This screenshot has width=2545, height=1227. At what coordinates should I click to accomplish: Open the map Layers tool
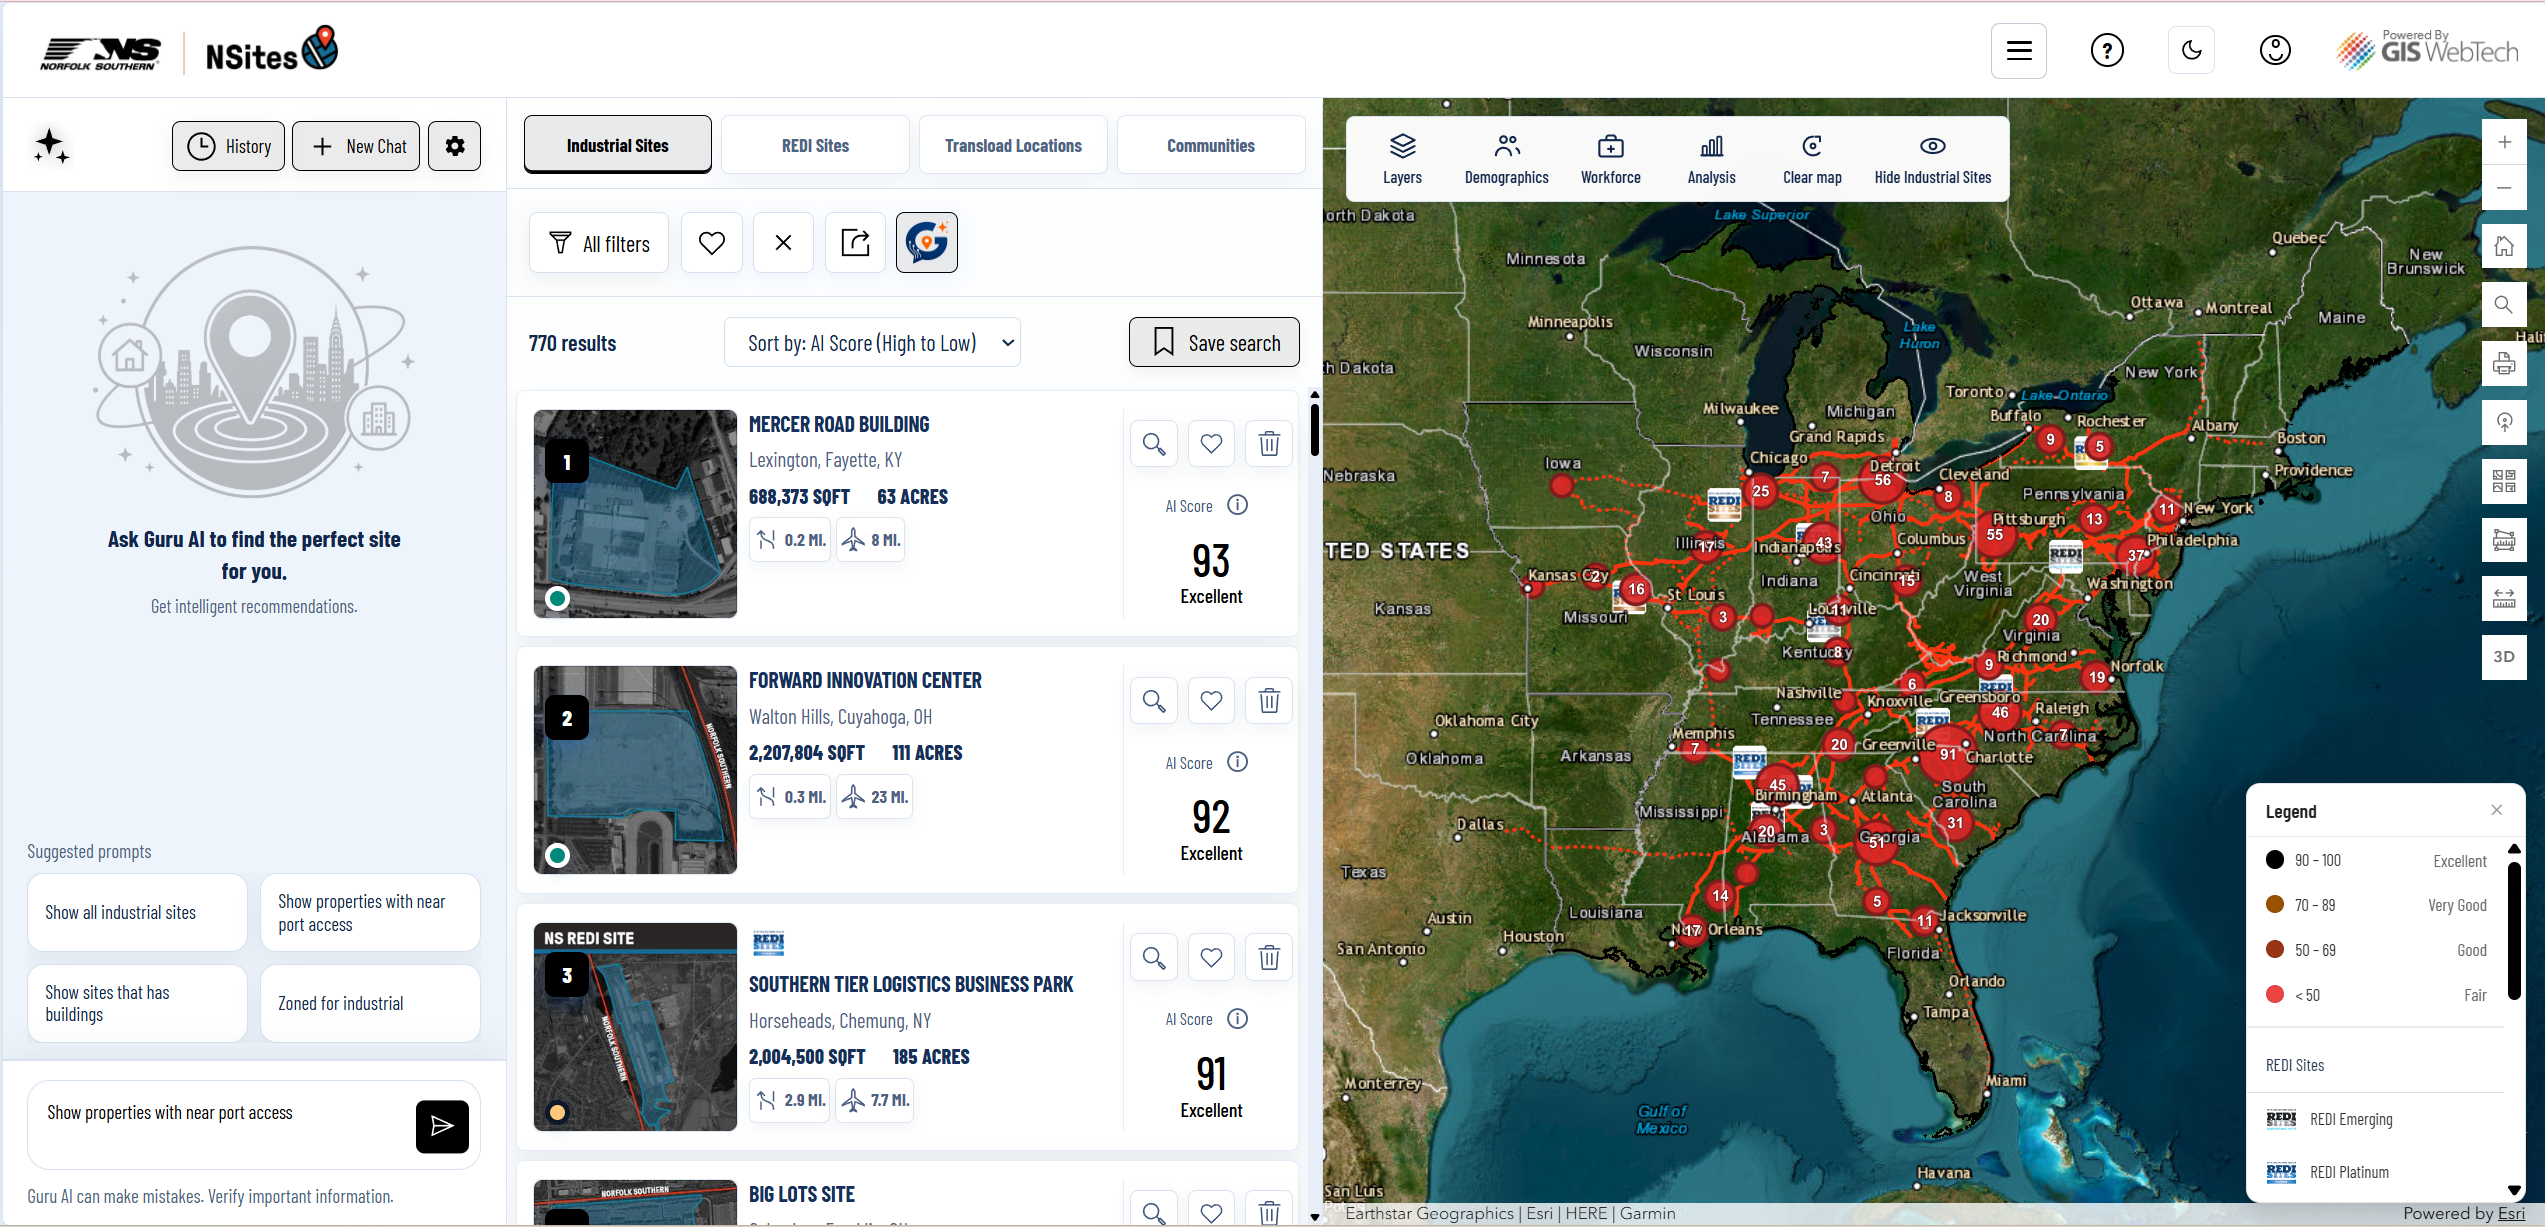click(x=1402, y=160)
